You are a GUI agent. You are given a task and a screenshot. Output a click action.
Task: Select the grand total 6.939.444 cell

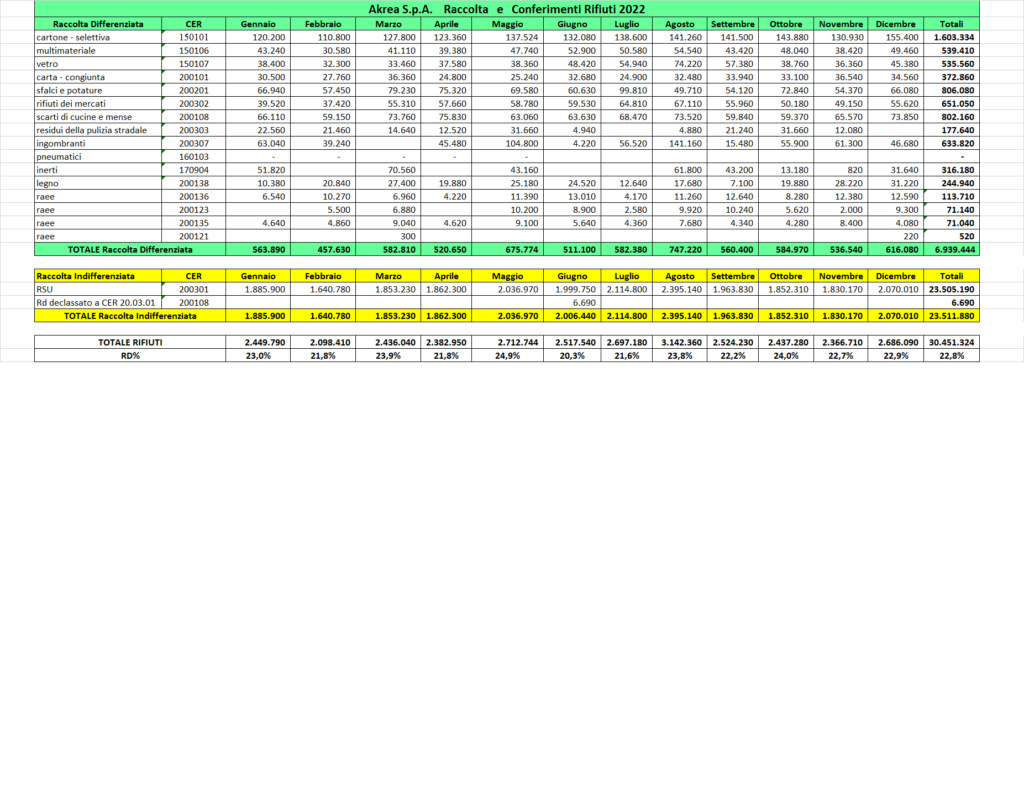952,249
